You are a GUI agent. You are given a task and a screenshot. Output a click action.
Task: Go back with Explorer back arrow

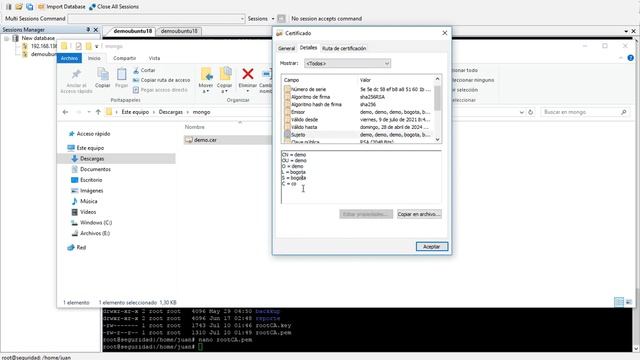tap(65, 112)
